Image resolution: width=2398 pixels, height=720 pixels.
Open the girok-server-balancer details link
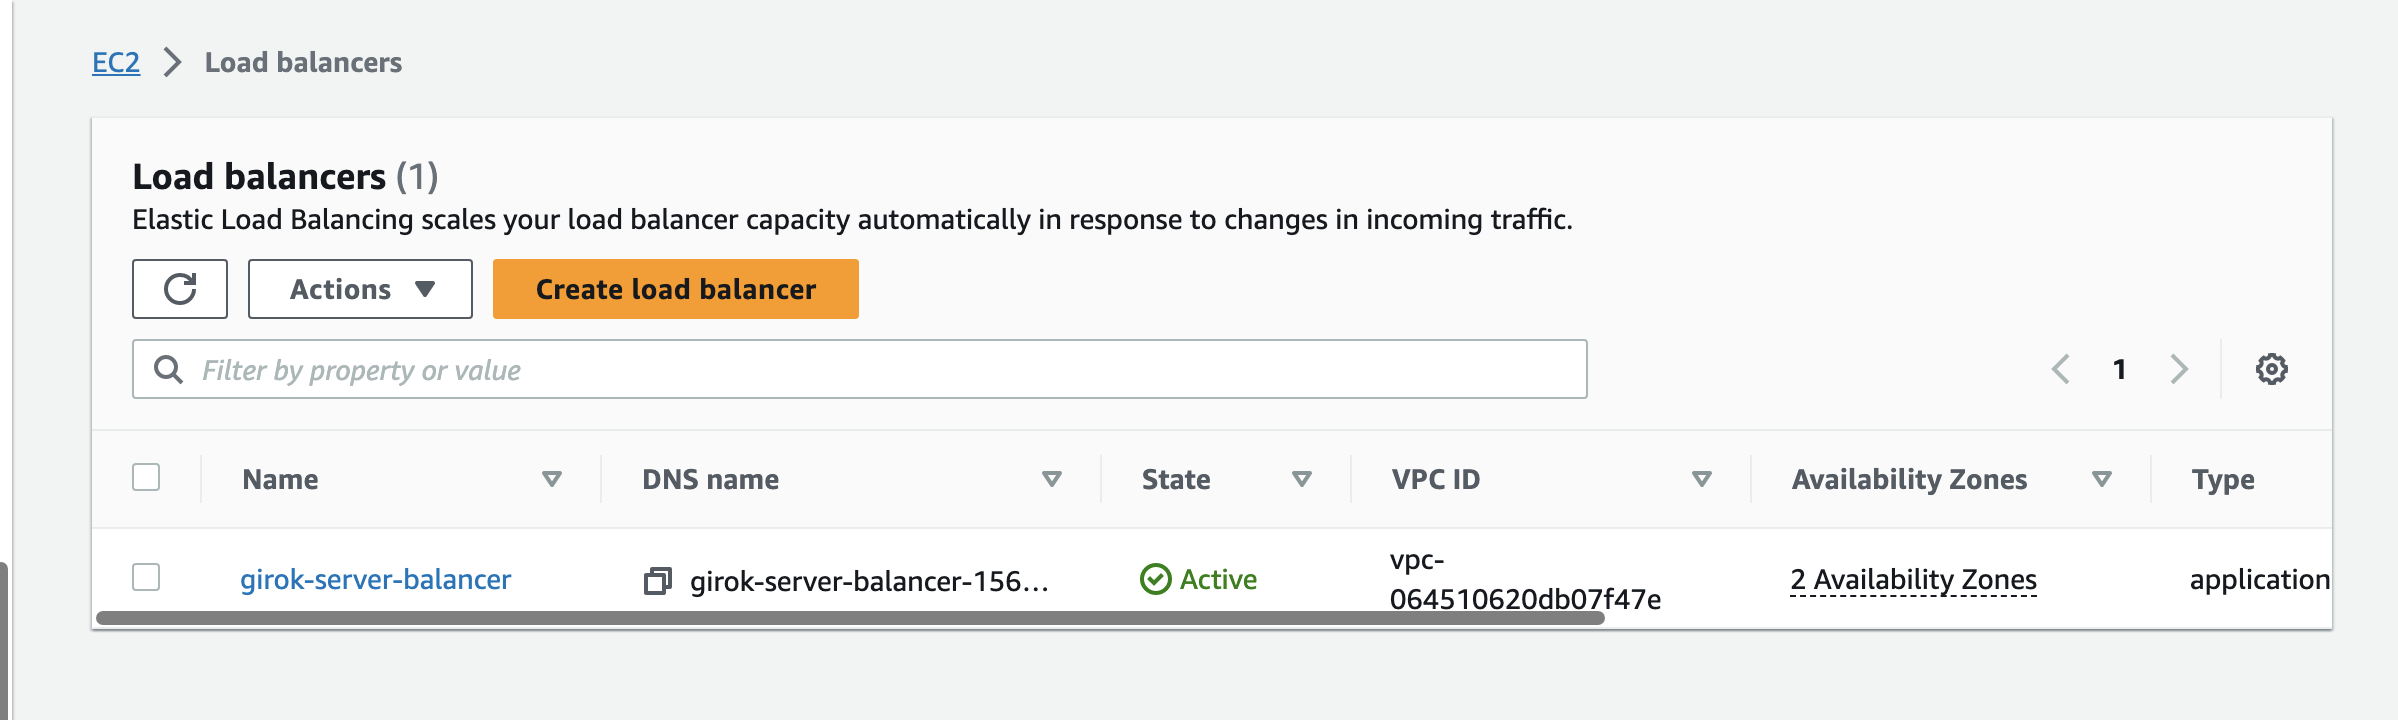[378, 579]
